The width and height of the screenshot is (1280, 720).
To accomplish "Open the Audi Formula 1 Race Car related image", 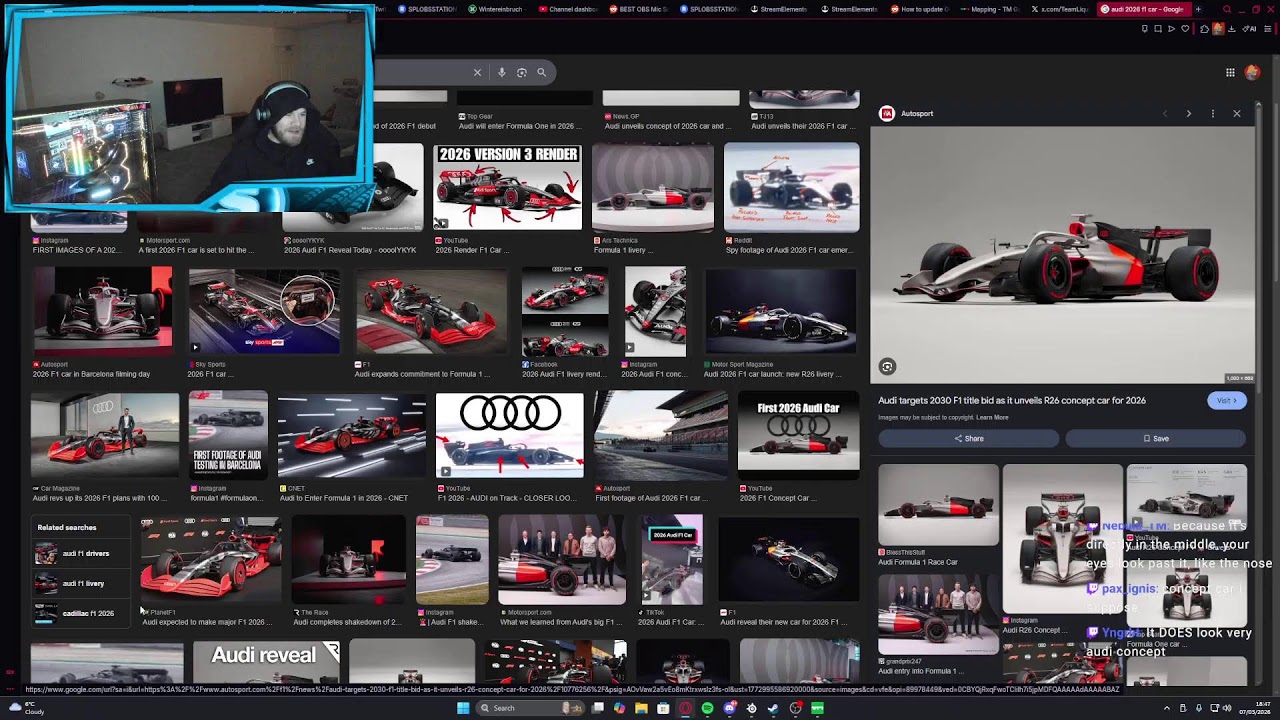I will tap(938, 505).
